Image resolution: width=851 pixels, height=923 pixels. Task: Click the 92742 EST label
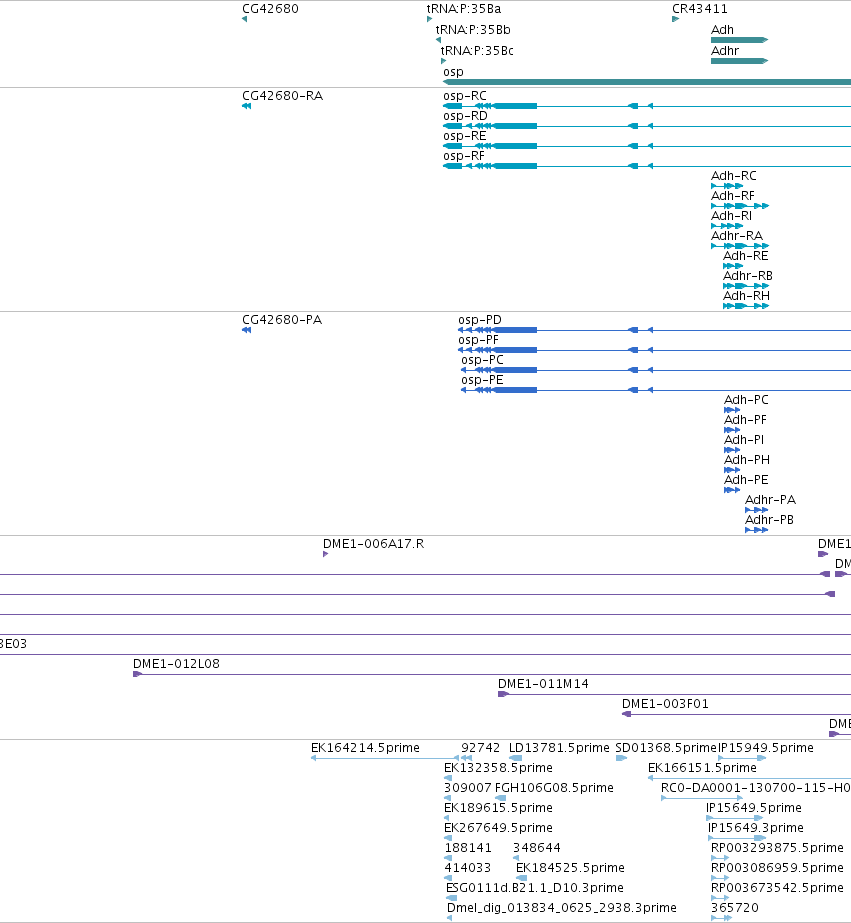pyautogui.click(x=481, y=748)
